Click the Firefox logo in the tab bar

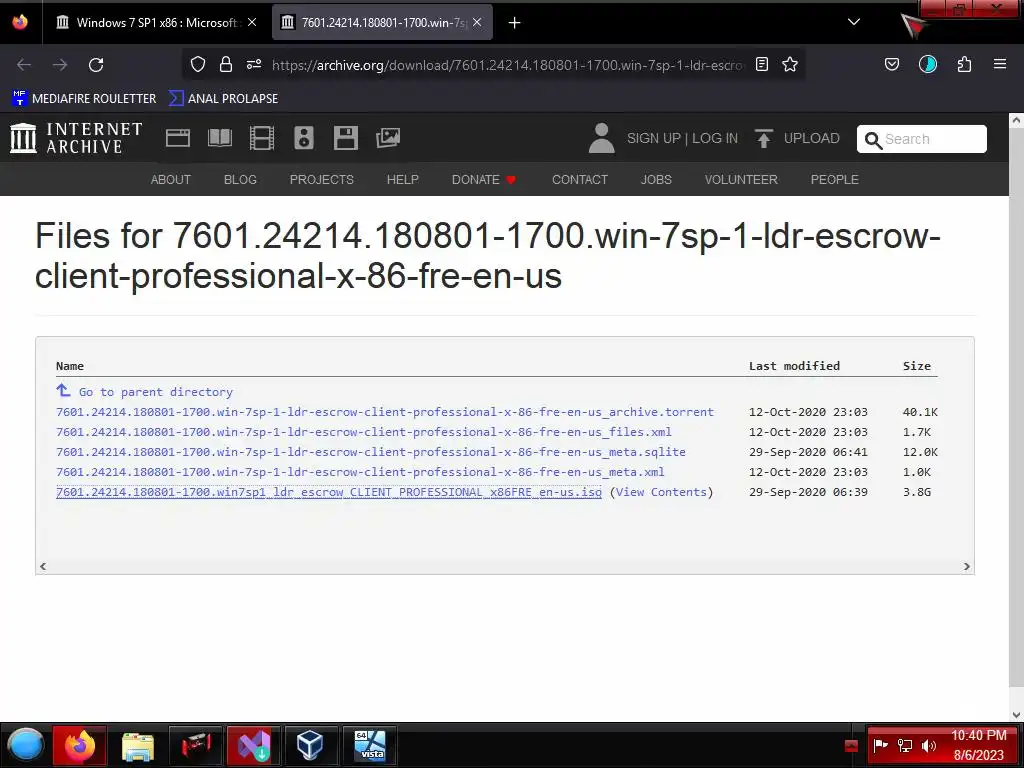20,22
